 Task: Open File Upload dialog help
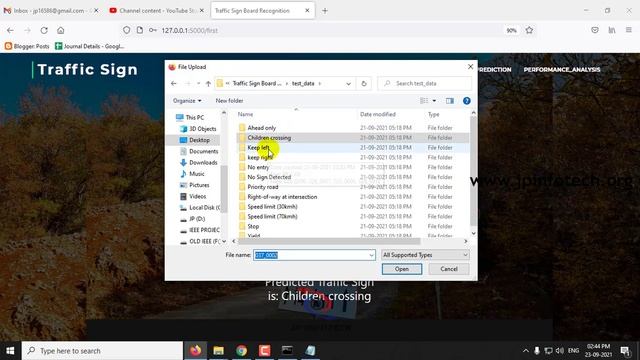[x=467, y=101]
